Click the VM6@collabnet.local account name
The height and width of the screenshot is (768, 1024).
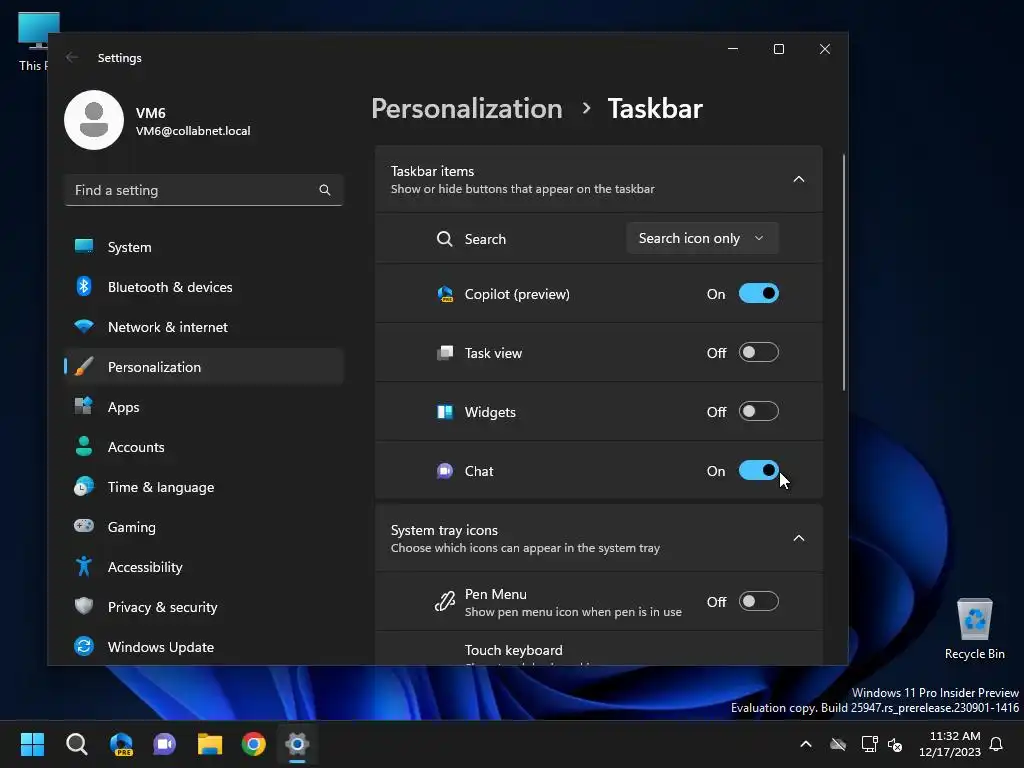[x=193, y=131]
